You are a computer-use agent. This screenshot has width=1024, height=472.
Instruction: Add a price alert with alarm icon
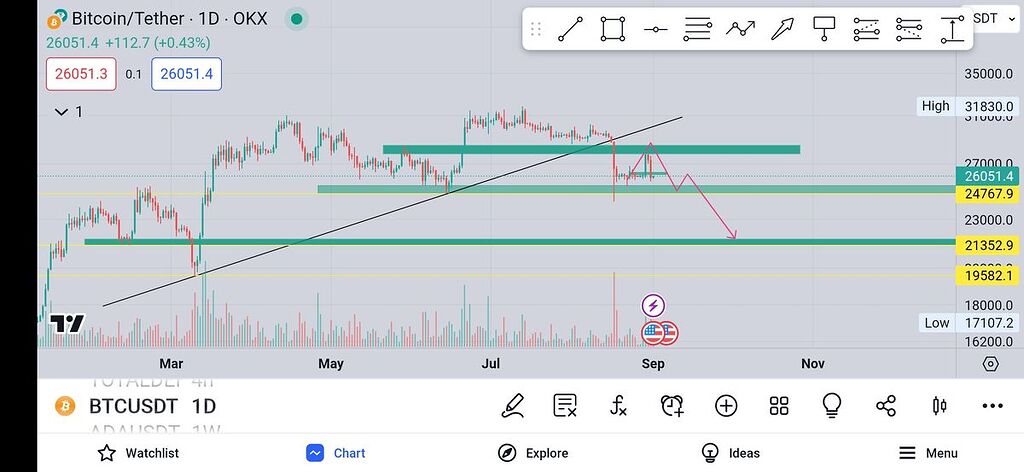point(672,405)
